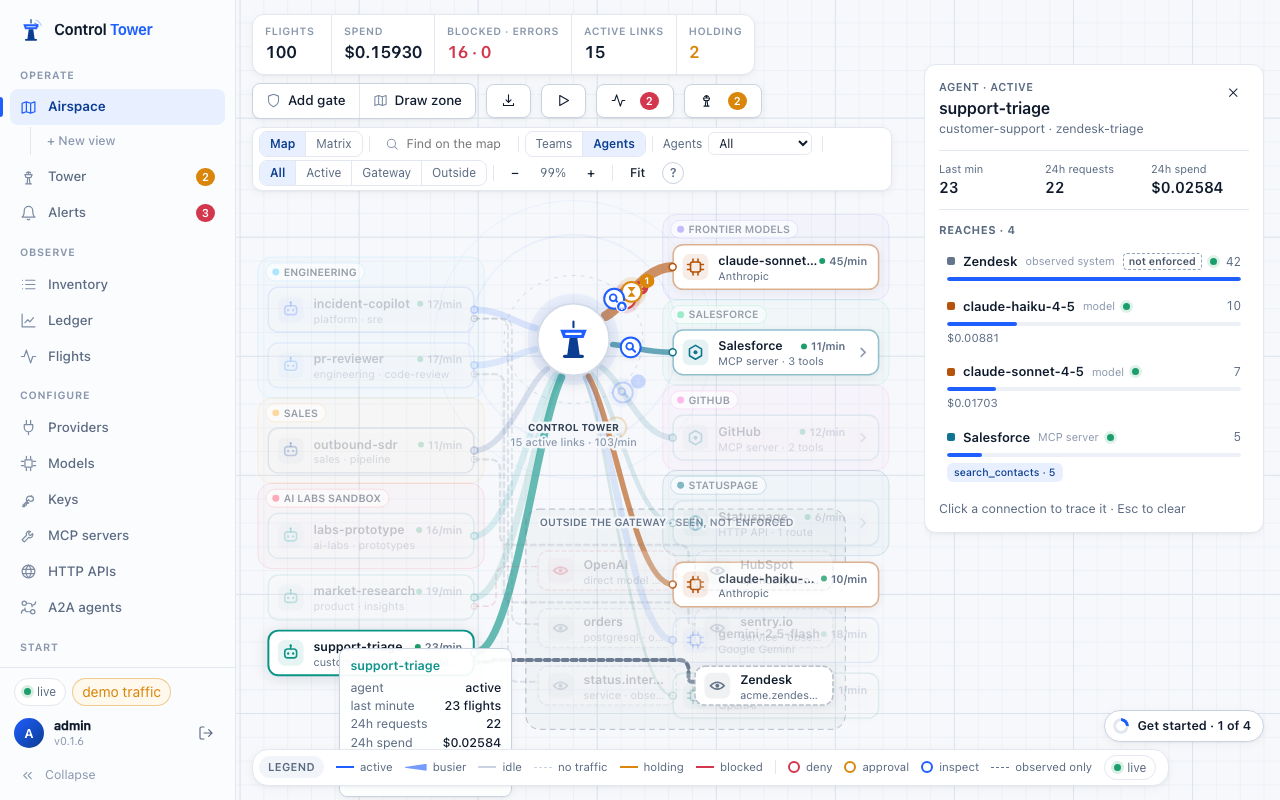The height and width of the screenshot is (800, 1280).
Task: Click the Fit button
Action: [x=638, y=173]
